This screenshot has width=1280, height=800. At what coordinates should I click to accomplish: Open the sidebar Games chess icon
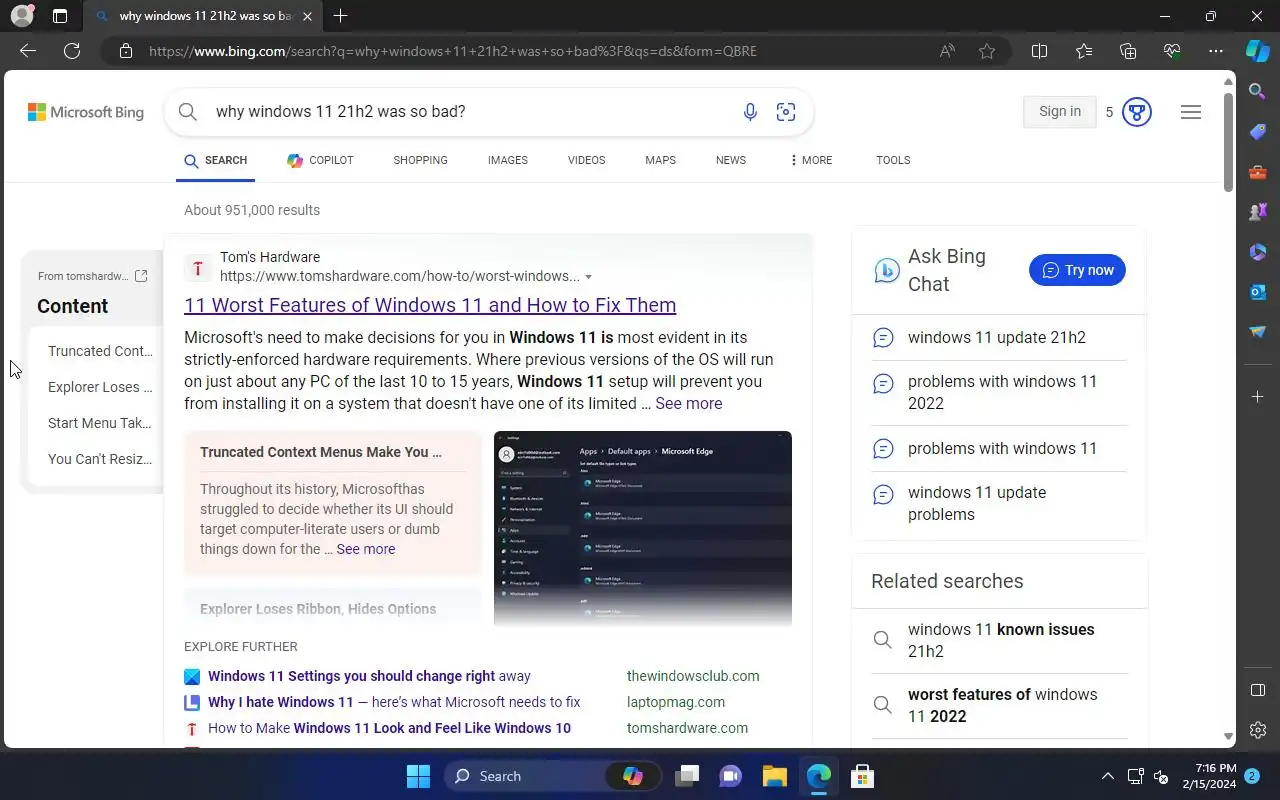coord(1258,212)
